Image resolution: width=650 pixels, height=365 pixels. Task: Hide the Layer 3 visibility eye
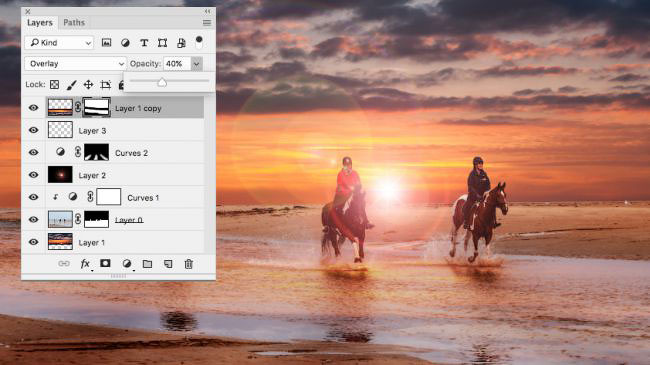(34, 130)
